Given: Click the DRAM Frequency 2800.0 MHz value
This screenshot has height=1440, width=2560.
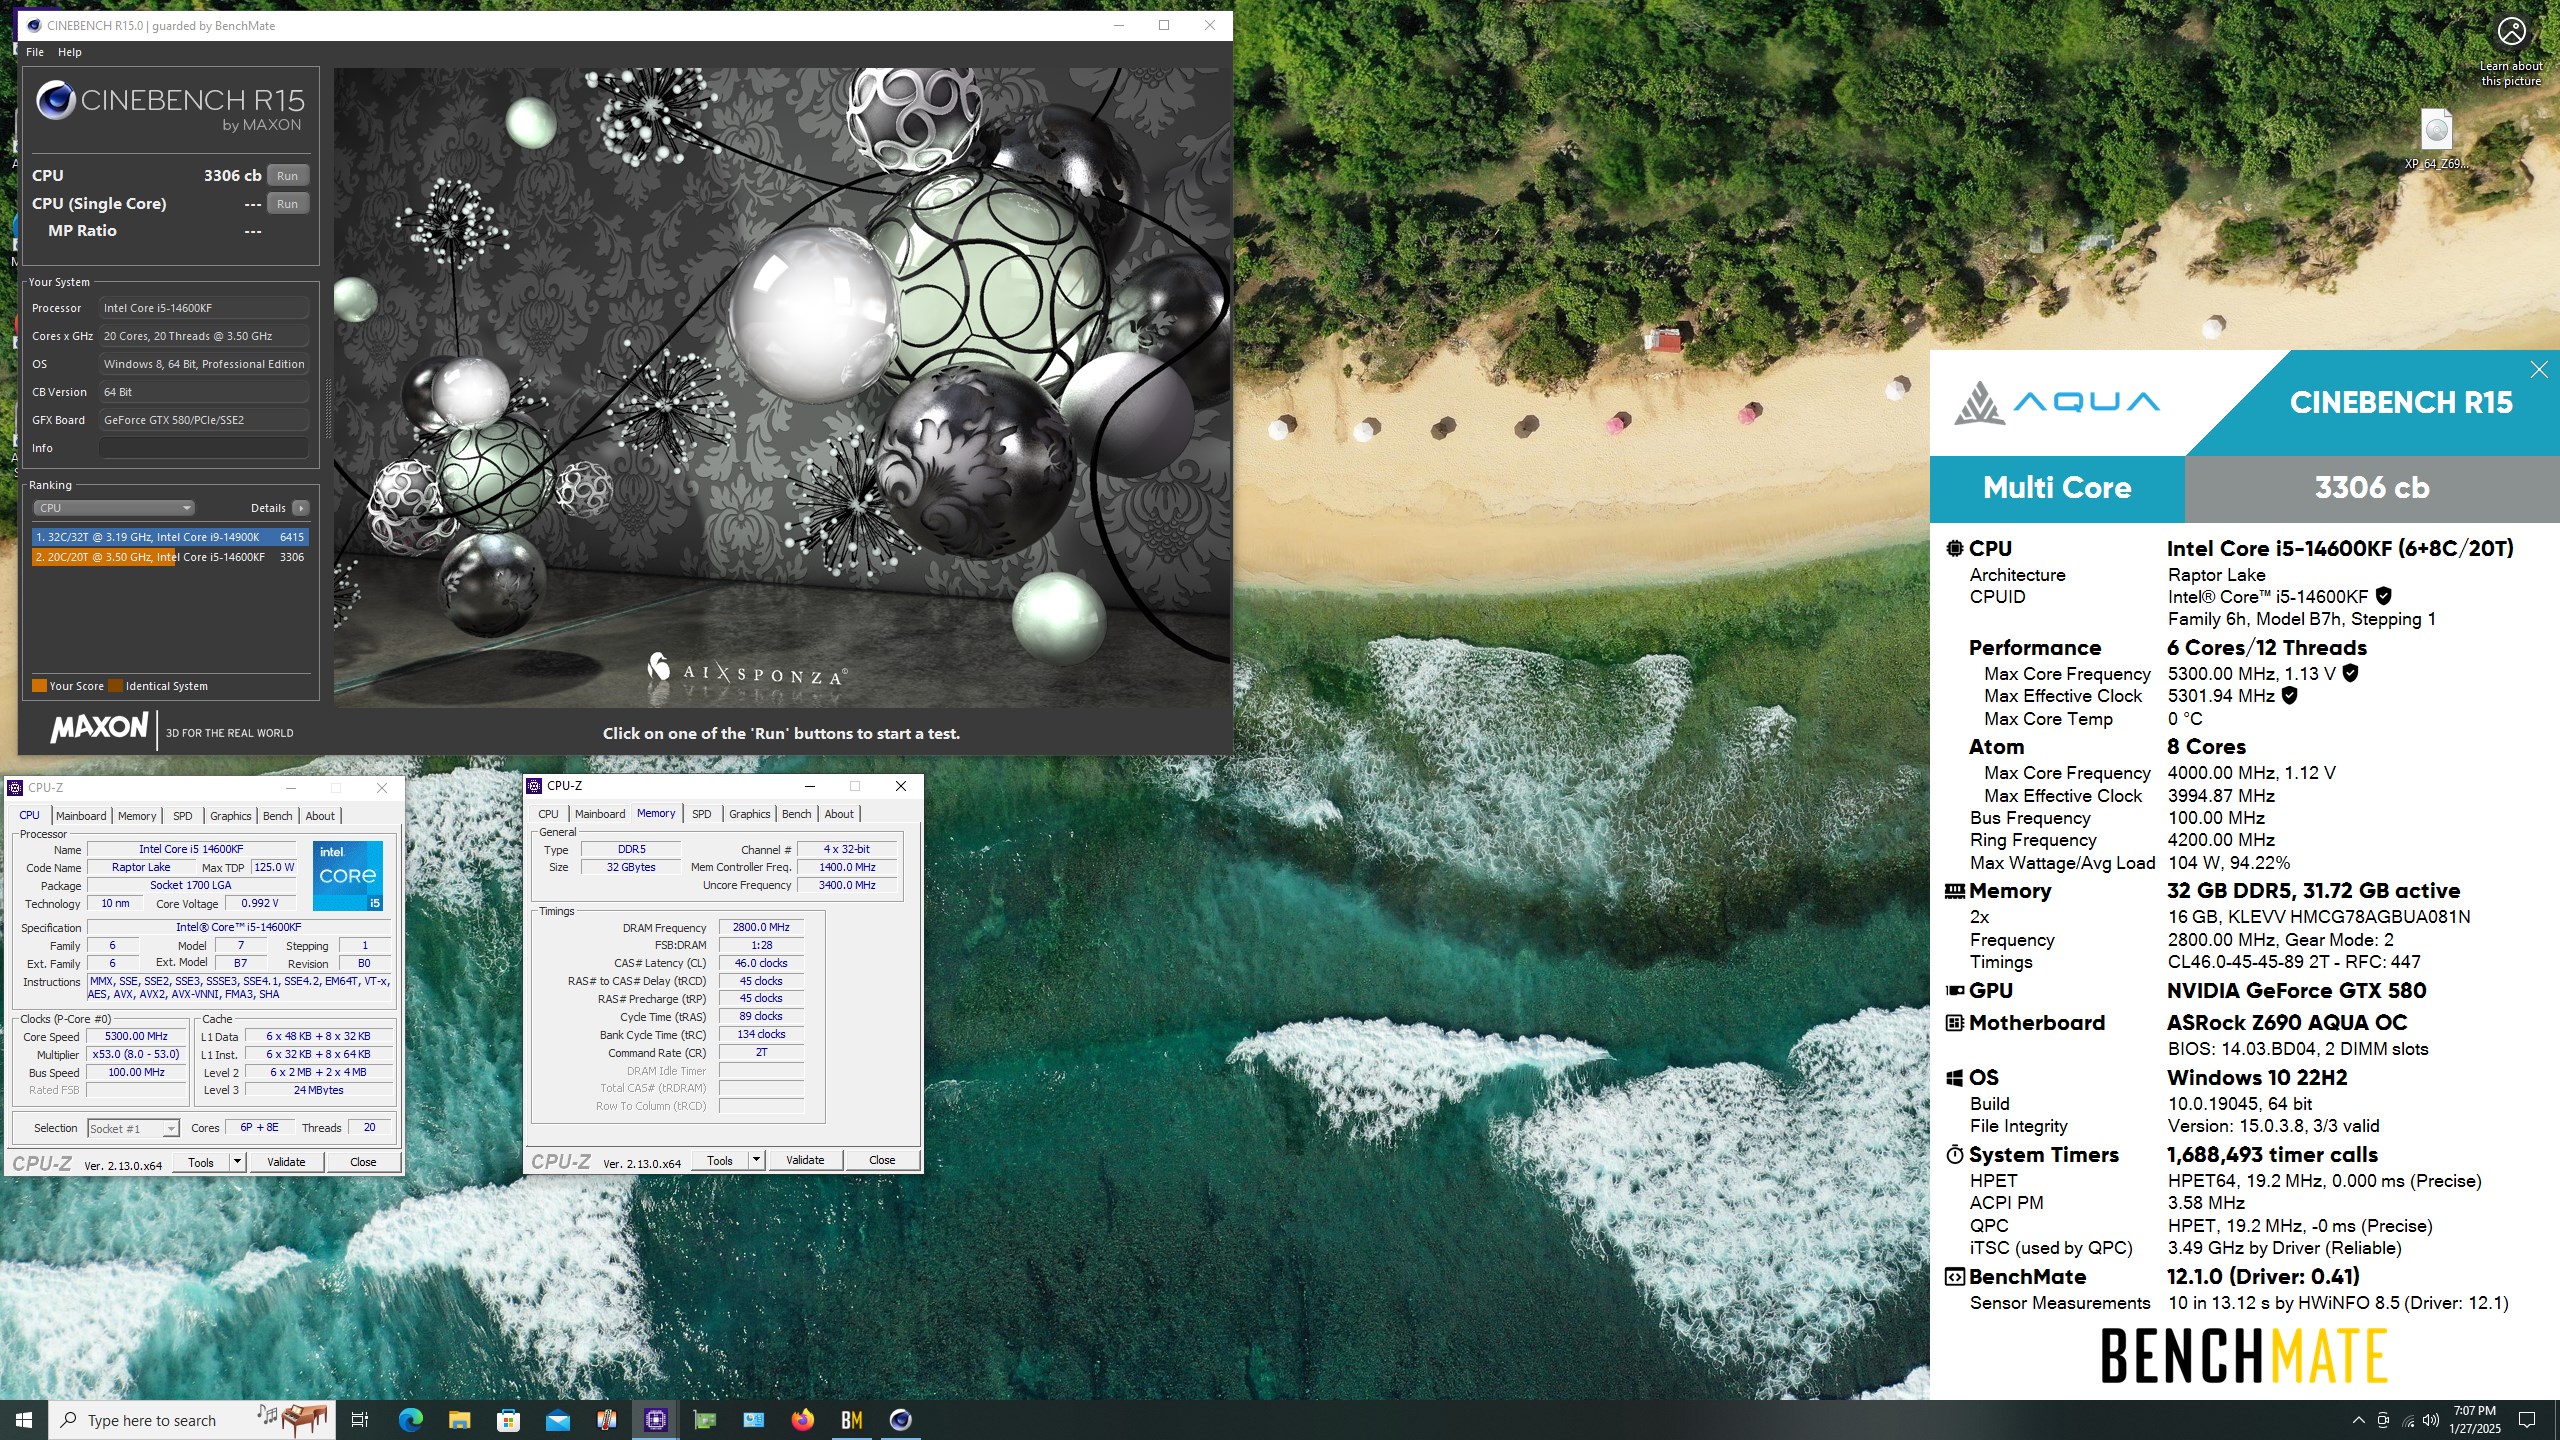Looking at the screenshot, I should click(761, 927).
